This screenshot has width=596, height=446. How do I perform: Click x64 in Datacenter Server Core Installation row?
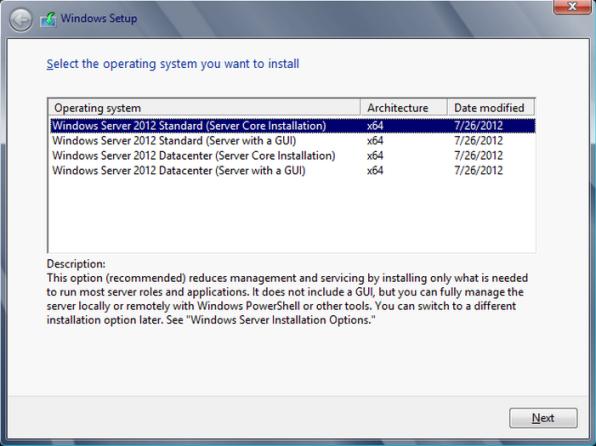375,156
